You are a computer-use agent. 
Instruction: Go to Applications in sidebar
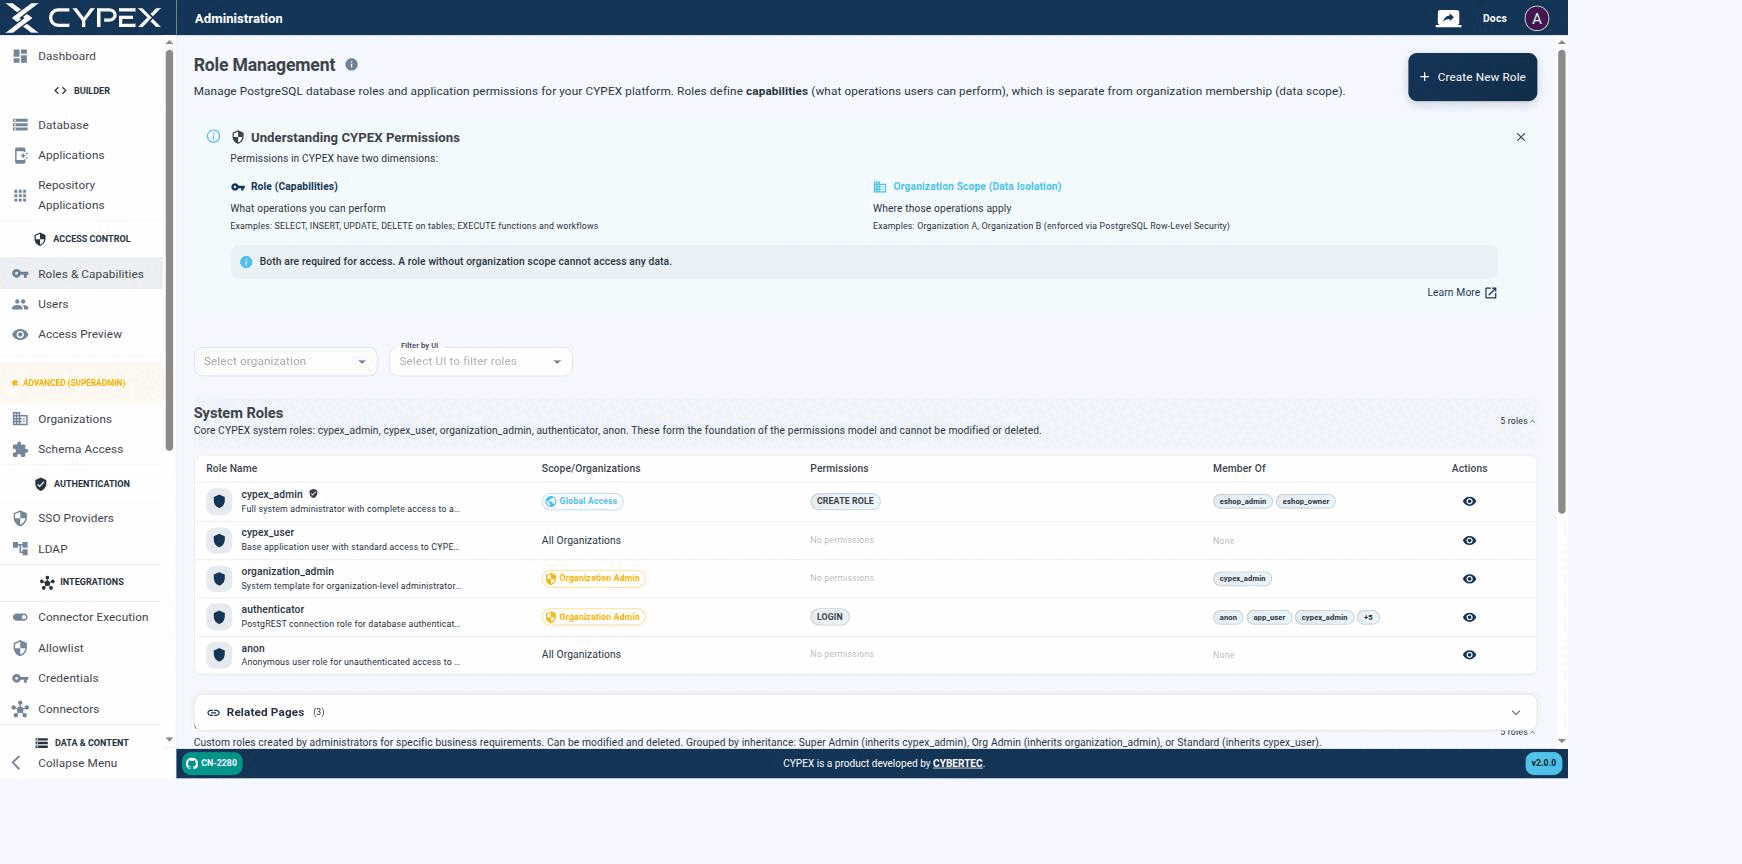click(x=81, y=155)
